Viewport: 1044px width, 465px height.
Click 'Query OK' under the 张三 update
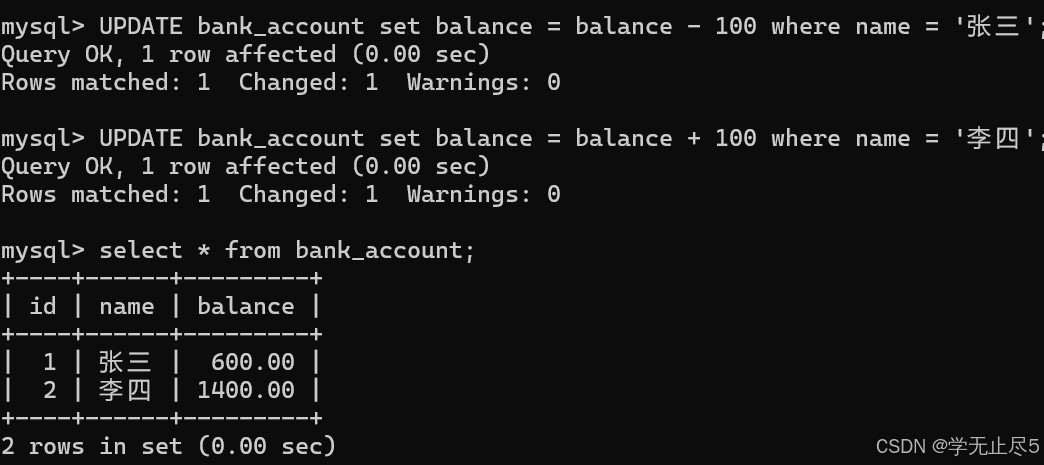57,54
